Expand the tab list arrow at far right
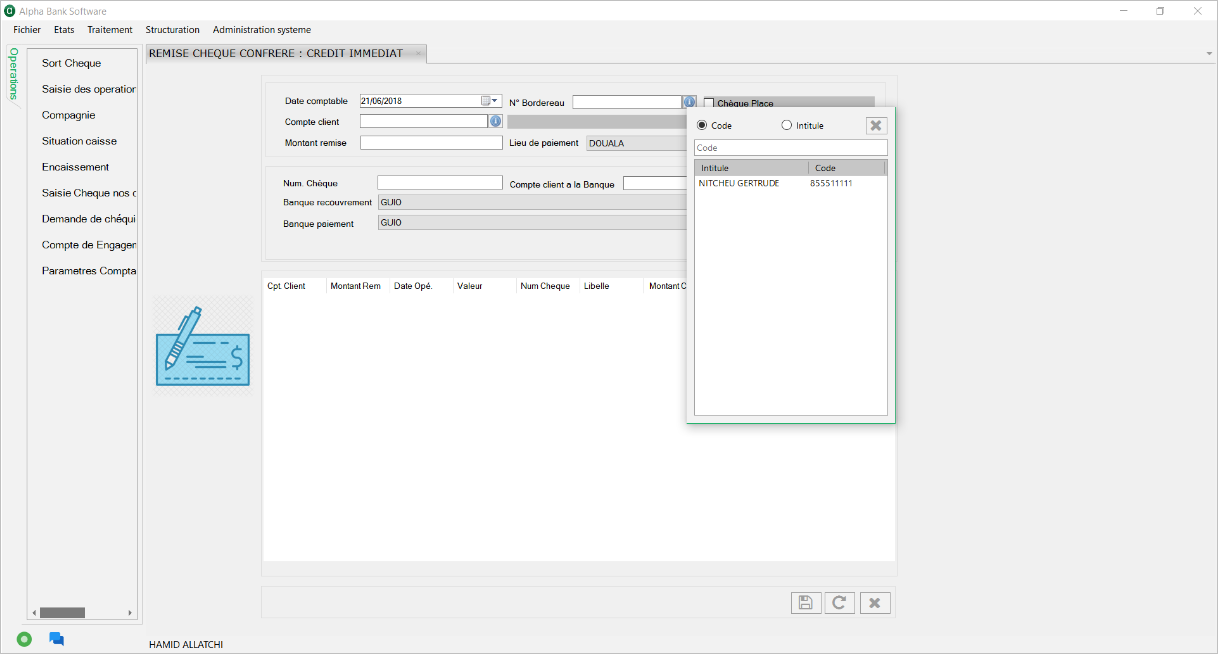 point(1209,54)
